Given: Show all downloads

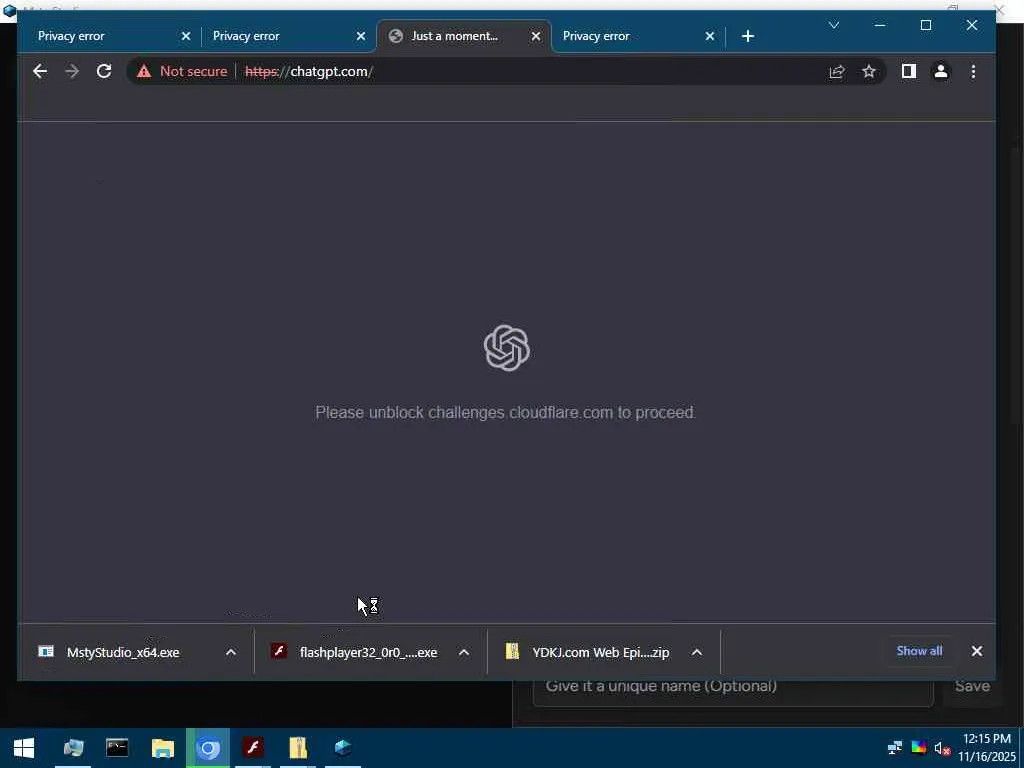Looking at the screenshot, I should [x=919, y=650].
